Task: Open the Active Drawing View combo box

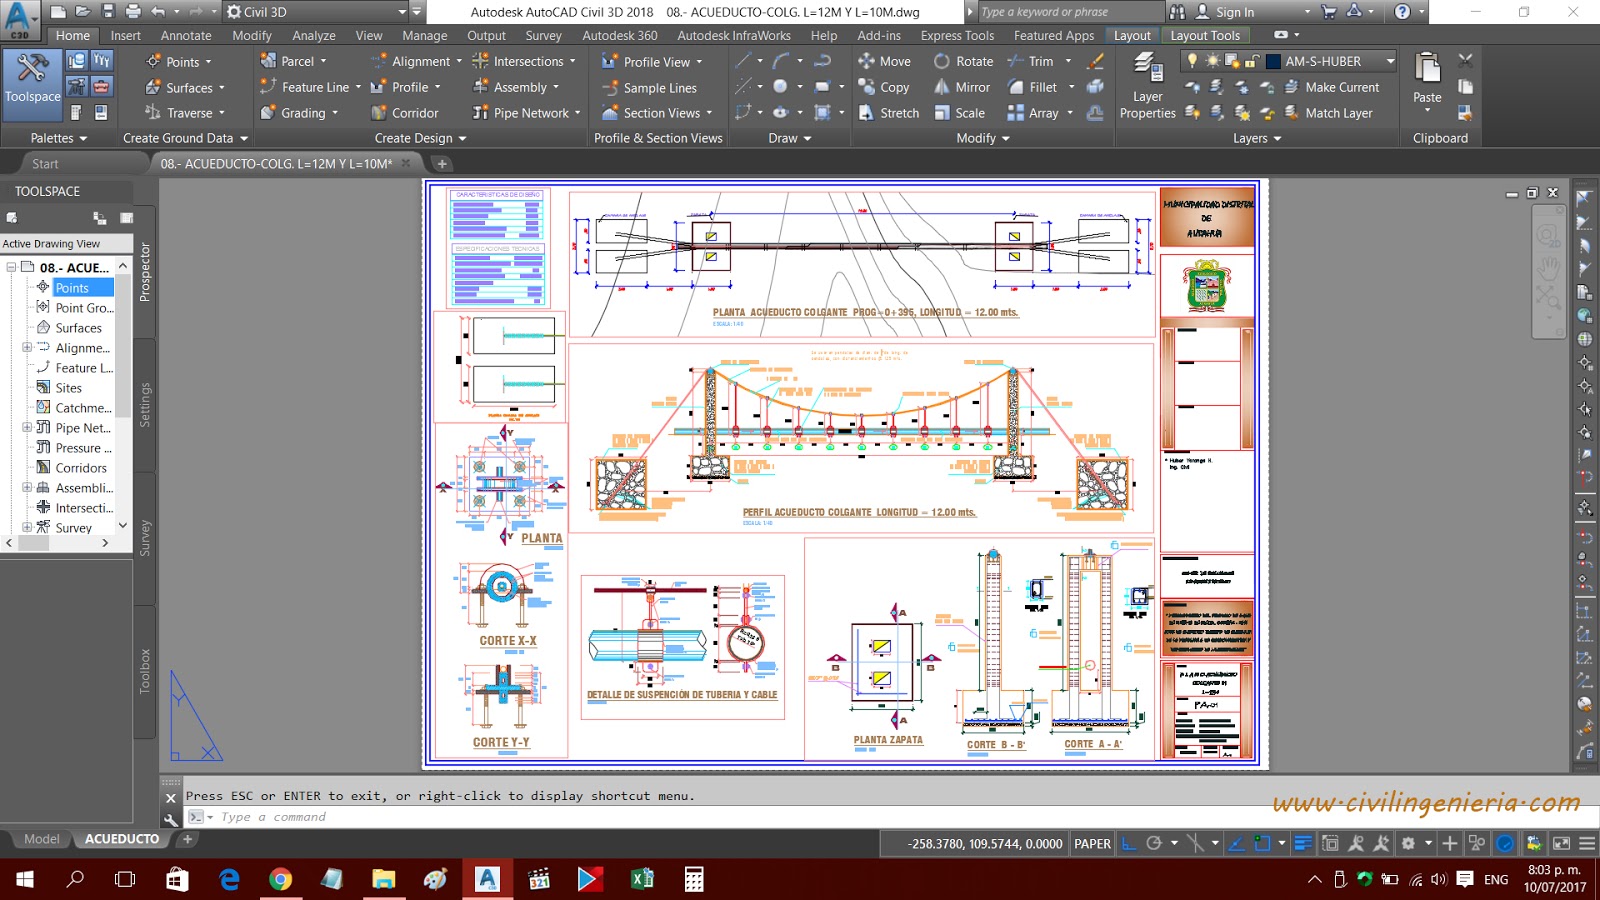Action: point(66,243)
